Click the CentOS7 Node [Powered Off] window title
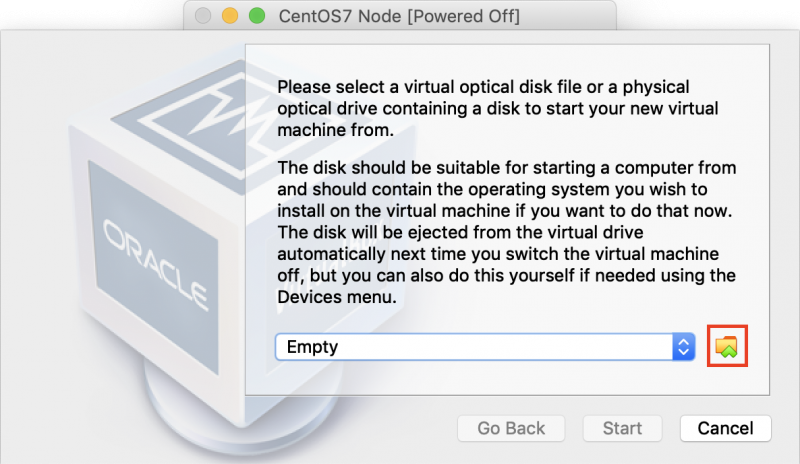800x464 pixels. (399, 16)
